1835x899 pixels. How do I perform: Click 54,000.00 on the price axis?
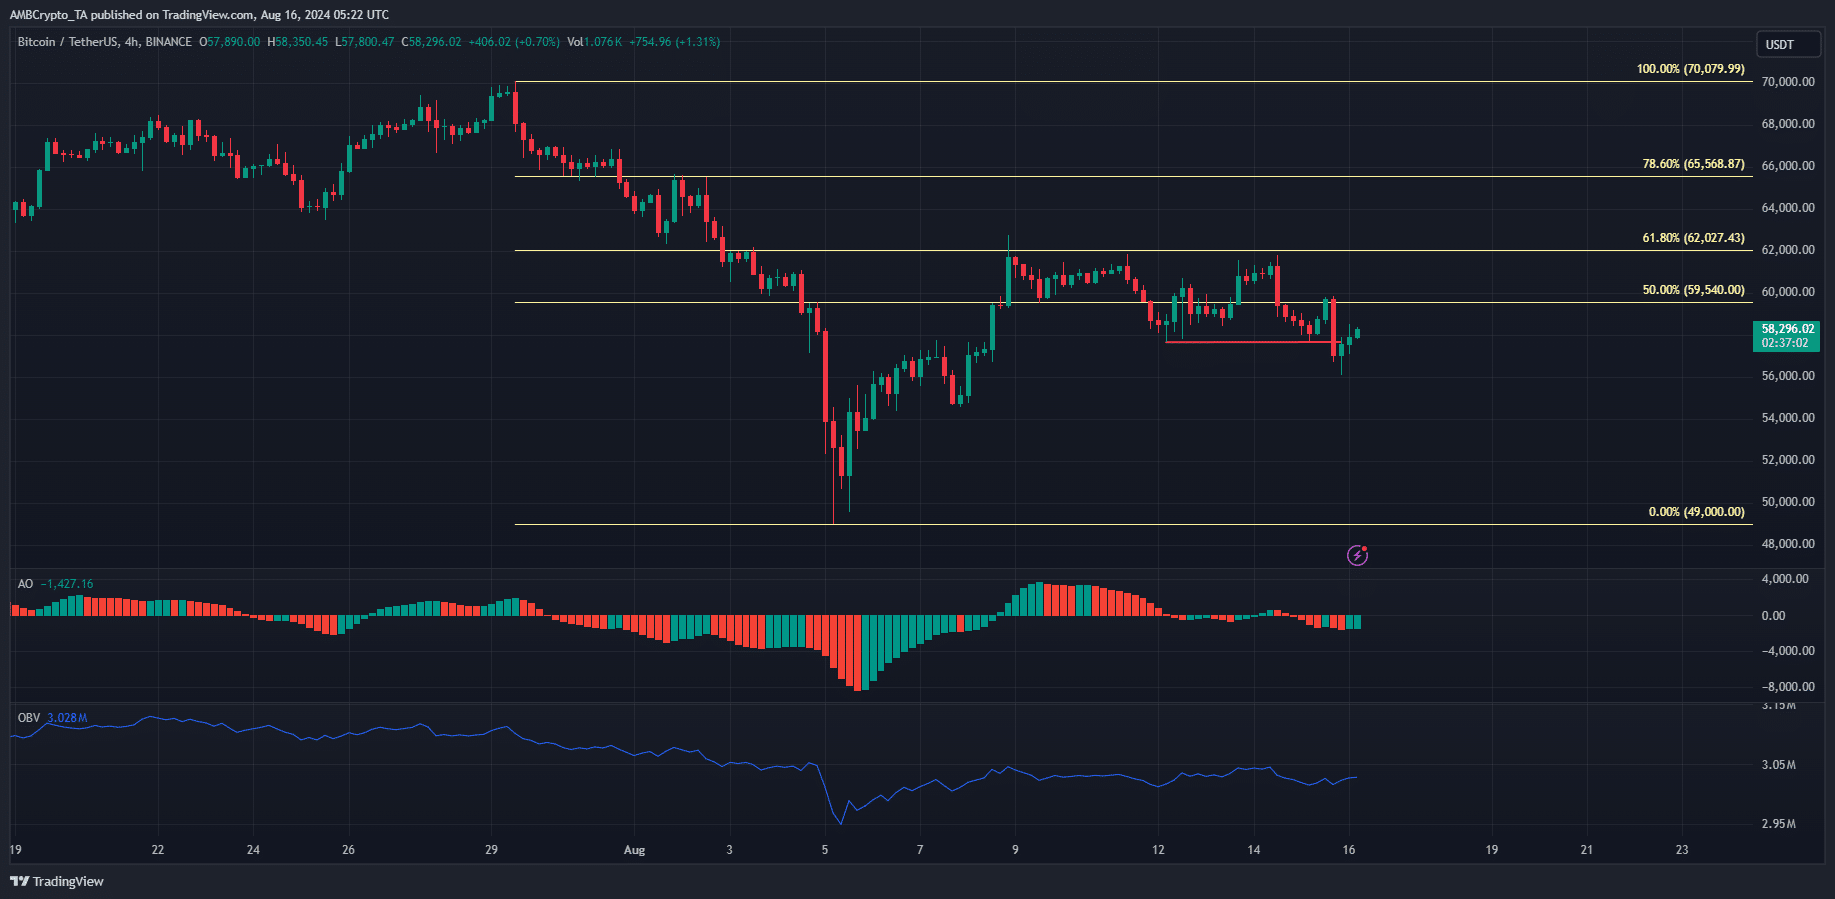(1788, 418)
